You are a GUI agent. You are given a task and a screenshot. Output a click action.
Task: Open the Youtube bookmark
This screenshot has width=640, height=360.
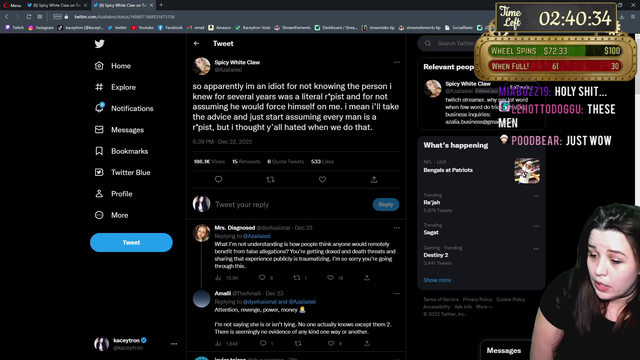(x=142, y=28)
